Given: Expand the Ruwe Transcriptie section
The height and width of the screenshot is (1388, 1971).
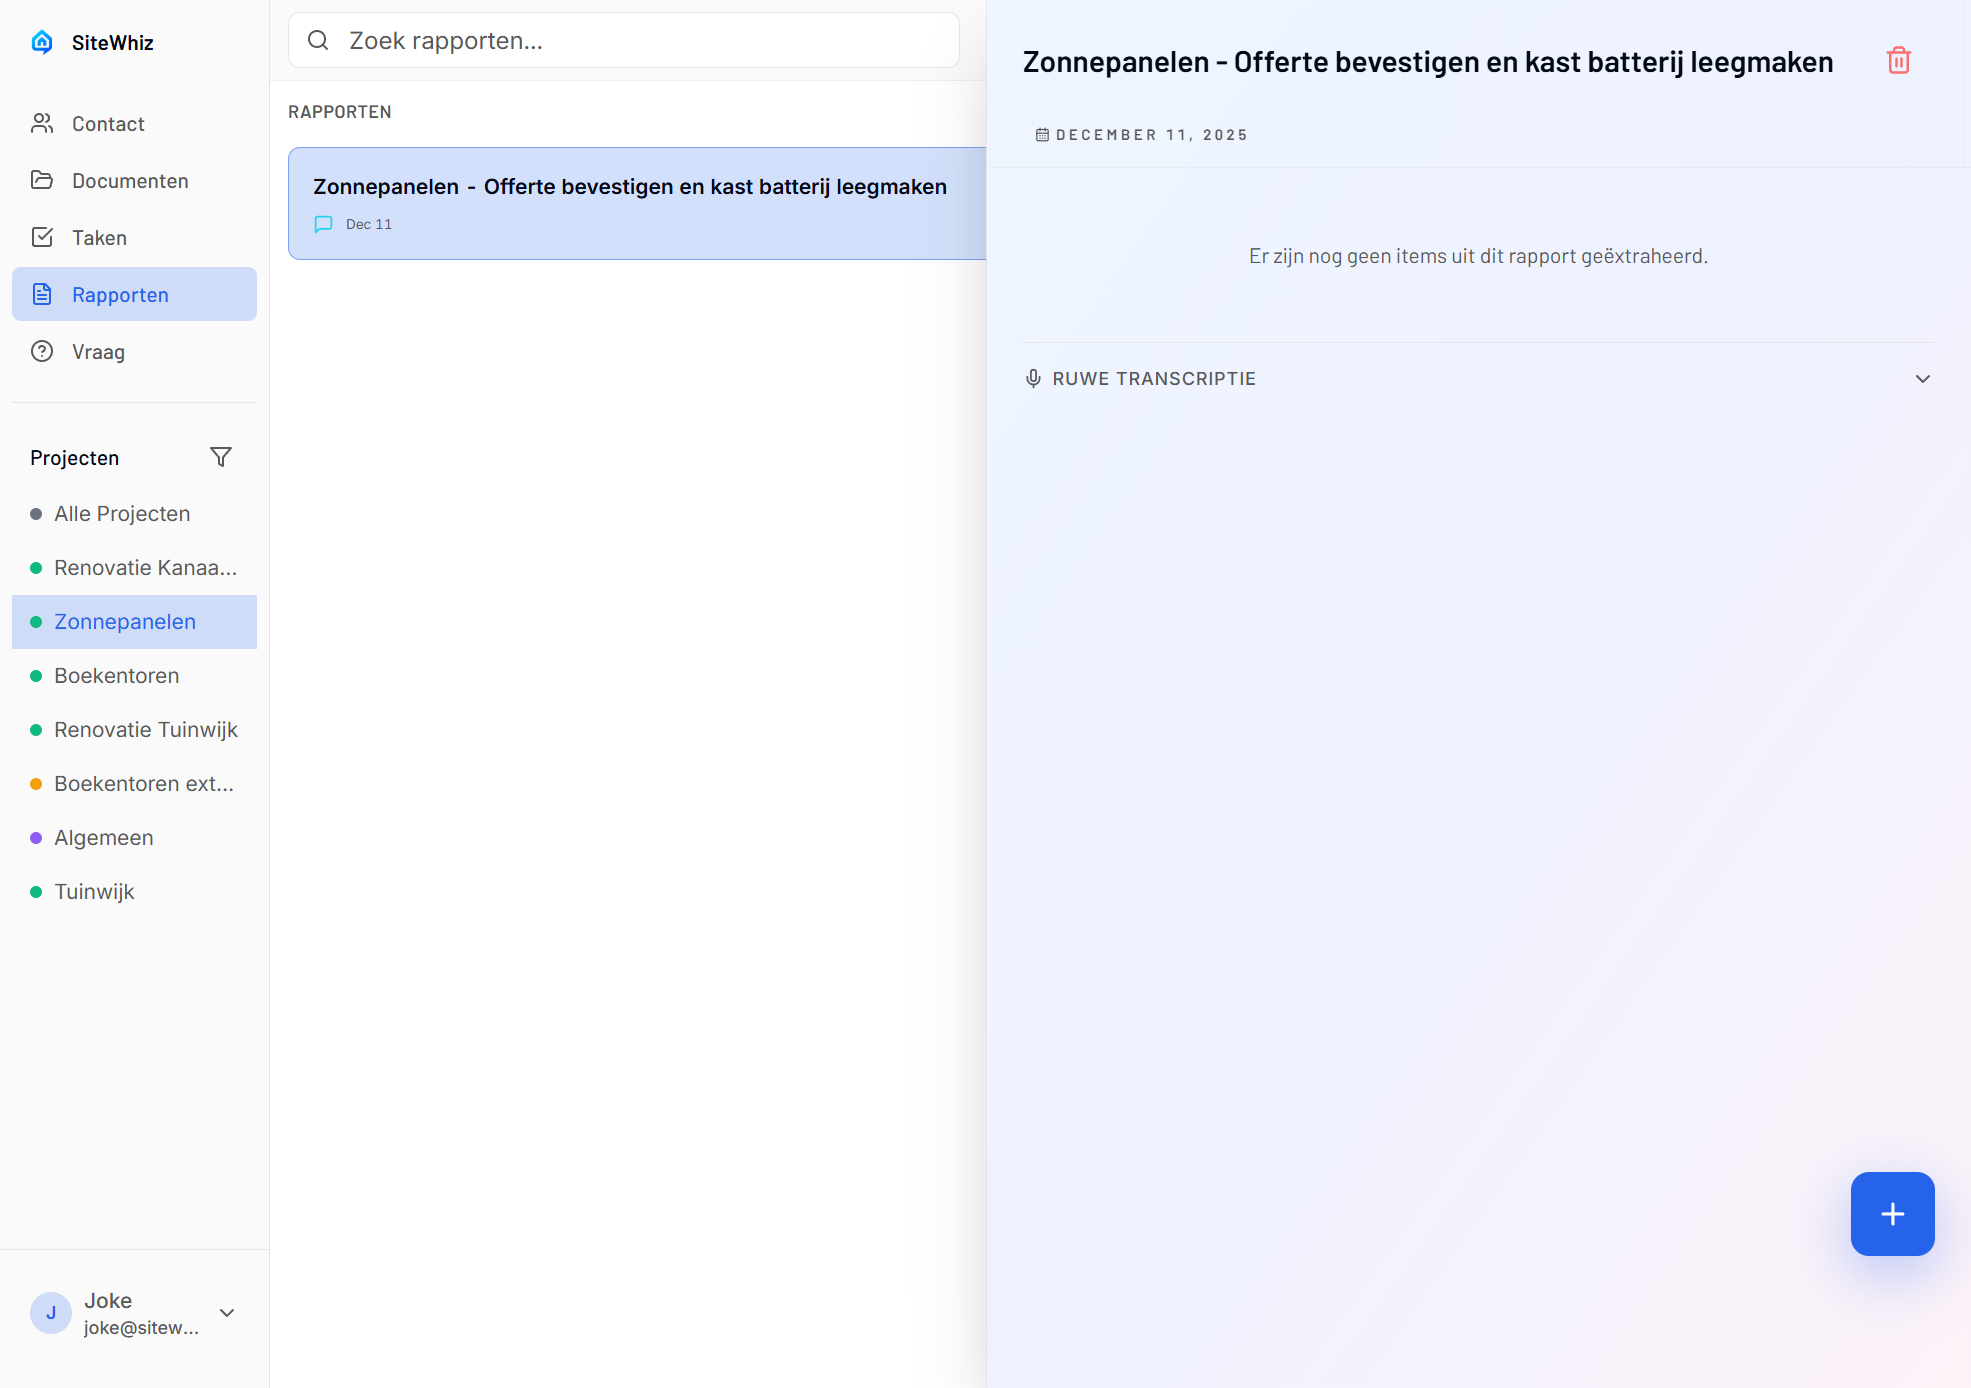Looking at the screenshot, I should coord(1922,379).
